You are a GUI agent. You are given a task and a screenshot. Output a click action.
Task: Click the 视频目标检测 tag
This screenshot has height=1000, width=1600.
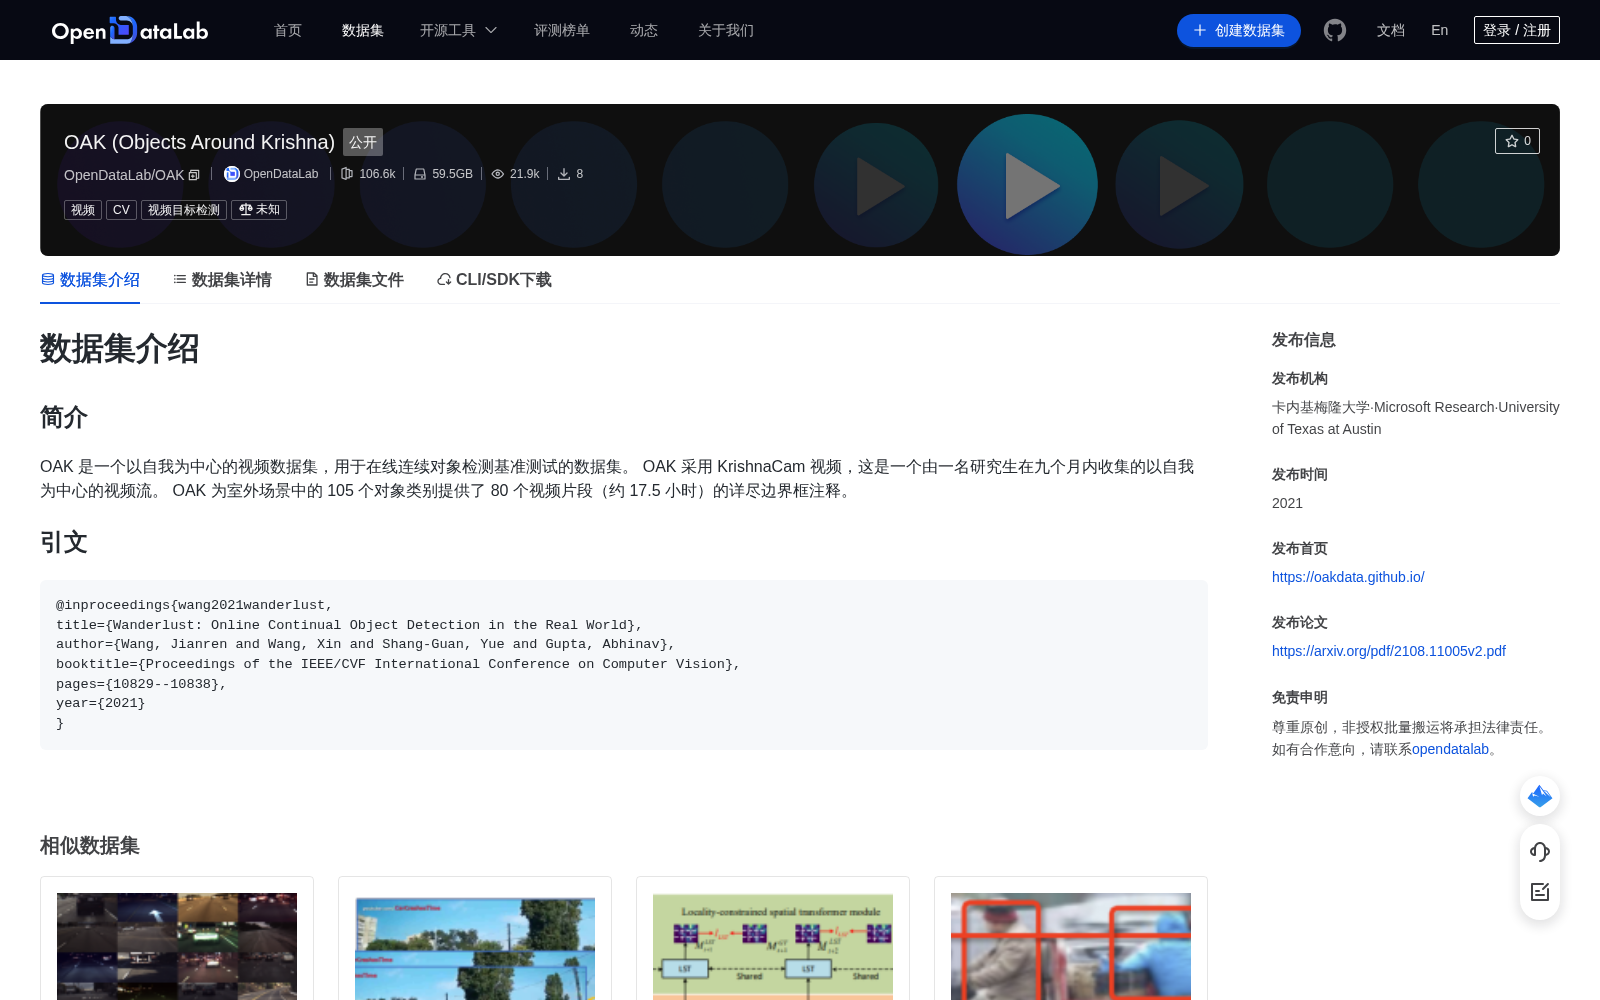184,210
